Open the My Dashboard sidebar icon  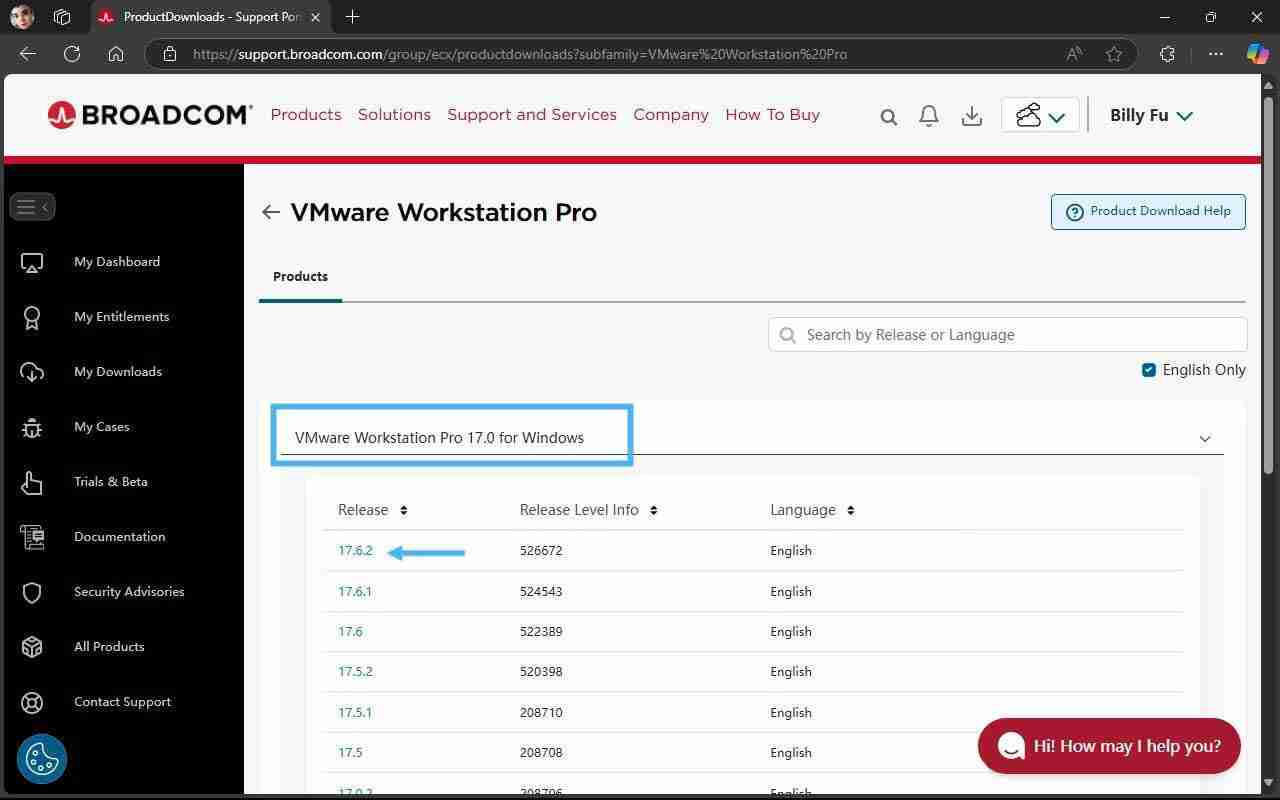[32, 261]
